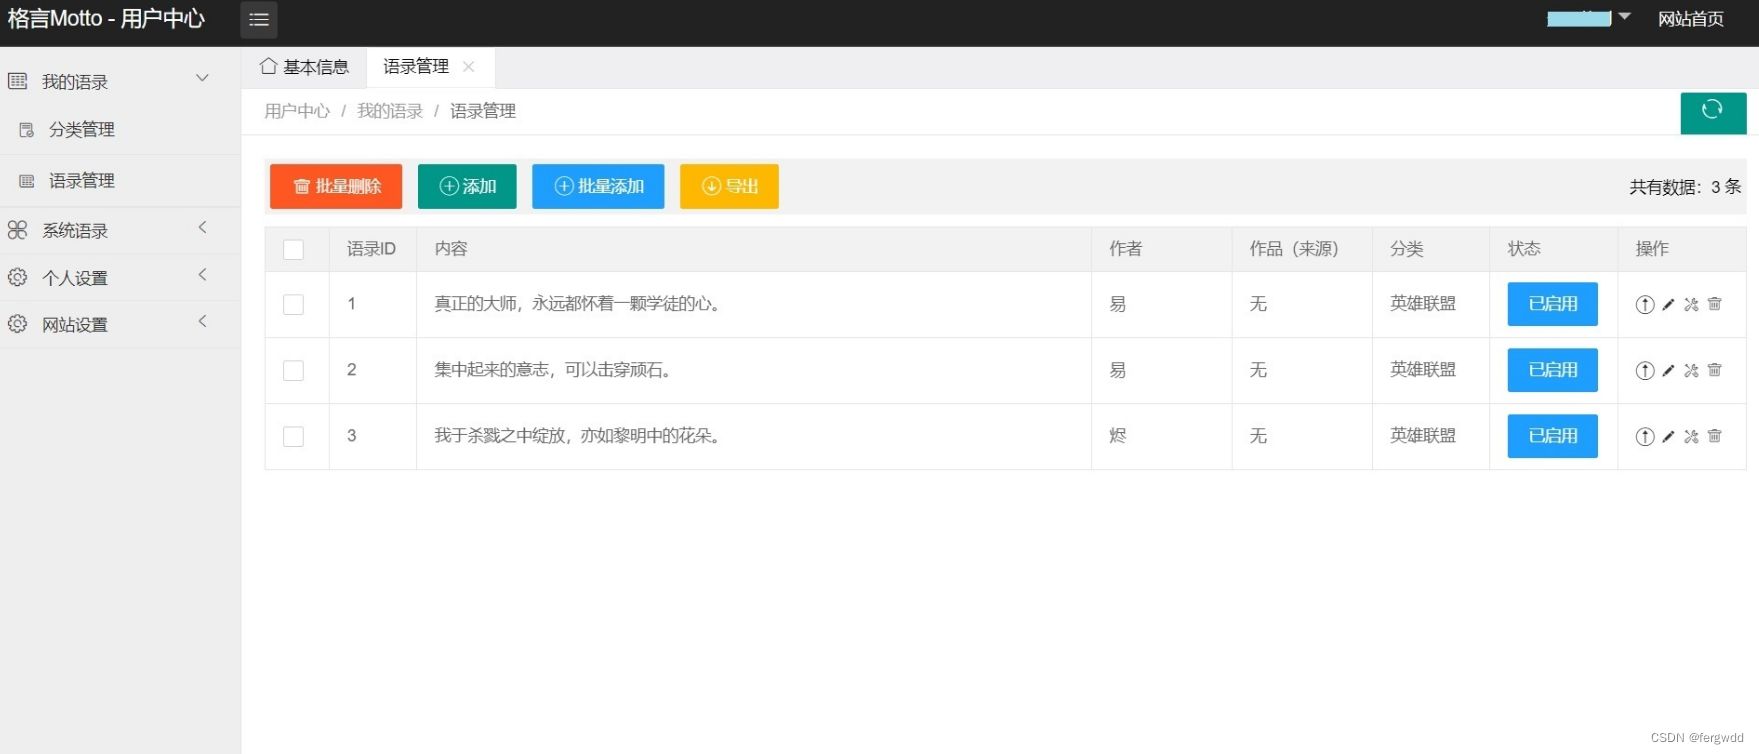This screenshot has width=1759, height=754.
Task: Delete quote 2 with trash icon
Action: [x=1714, y=370]
